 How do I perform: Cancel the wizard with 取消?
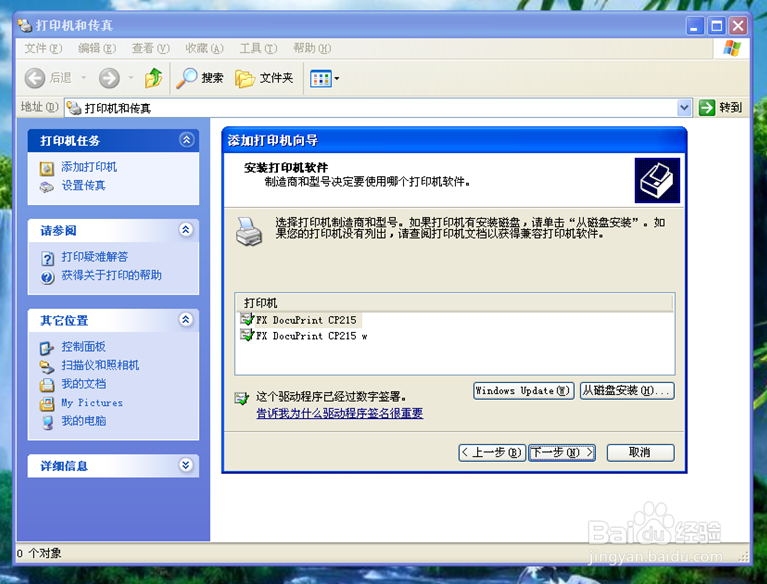pos(640,452)
